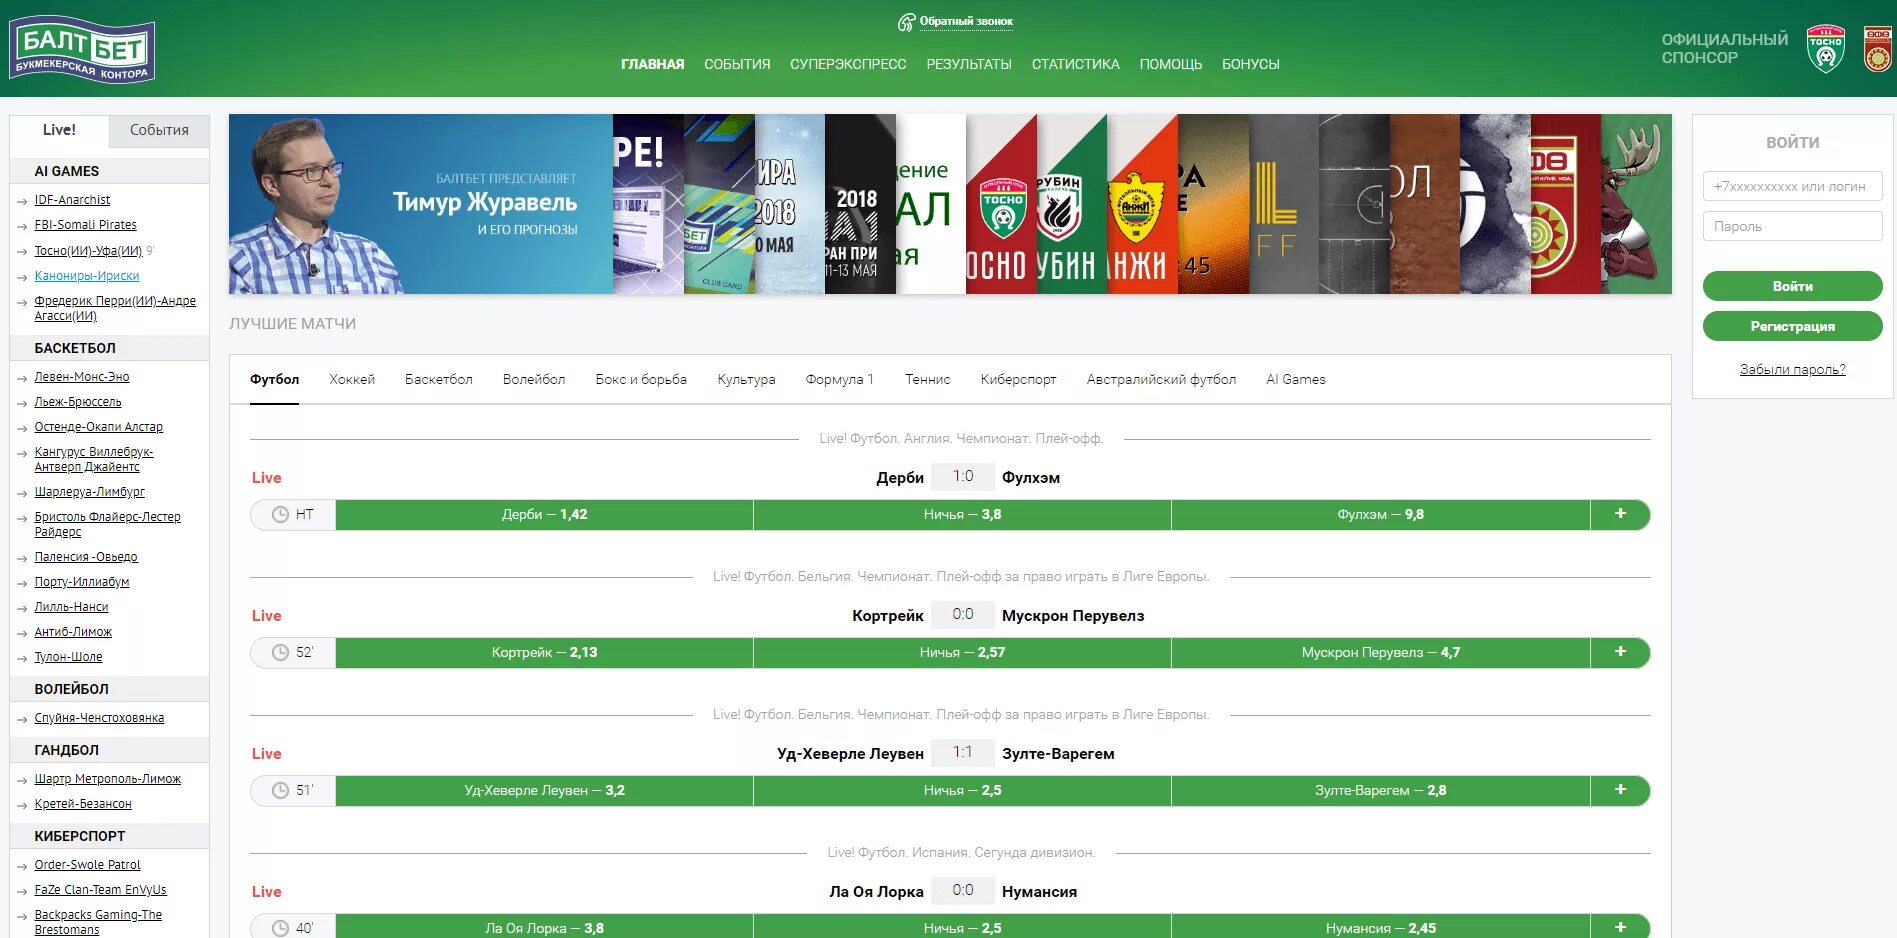
Task: Open the Лилль-Нанси sidebar link
Action: (x=71, y=607)
